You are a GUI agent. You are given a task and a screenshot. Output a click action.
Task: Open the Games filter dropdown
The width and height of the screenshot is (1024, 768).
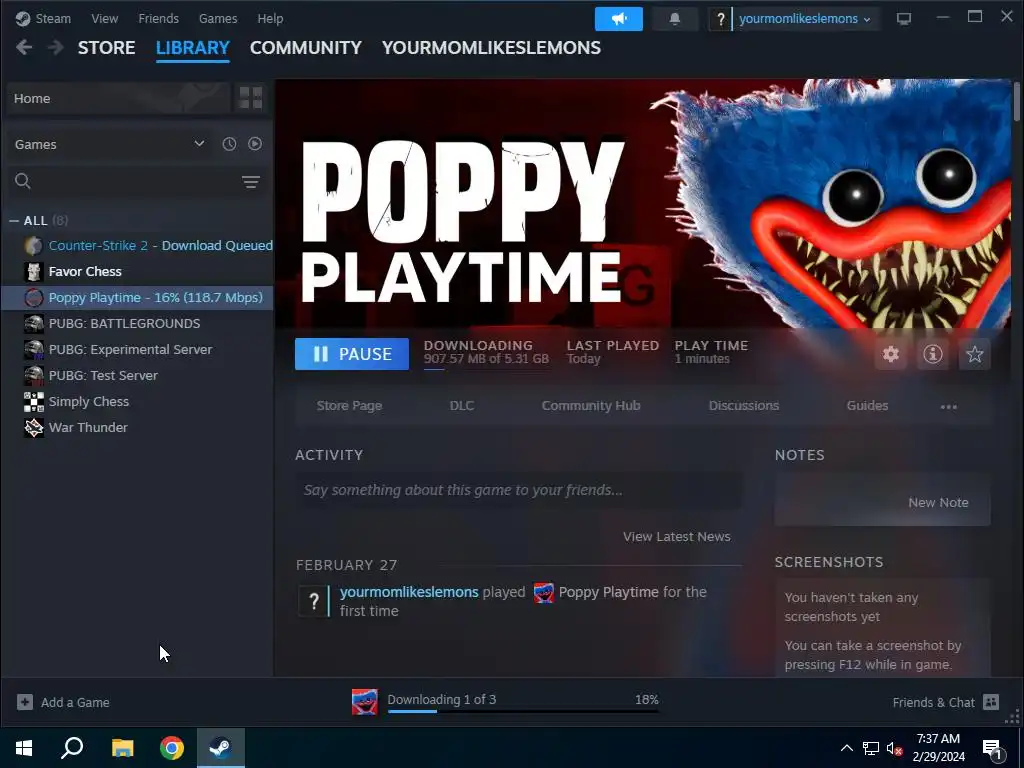pyautogui.click(x=108, y=144)
